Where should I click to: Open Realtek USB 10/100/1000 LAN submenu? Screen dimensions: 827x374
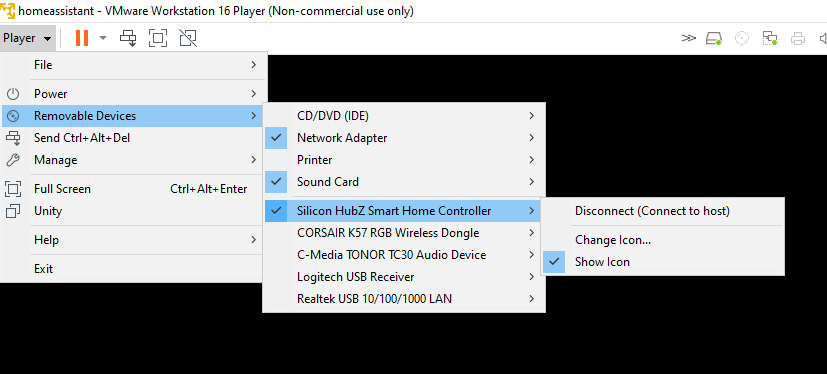[404, 299]
